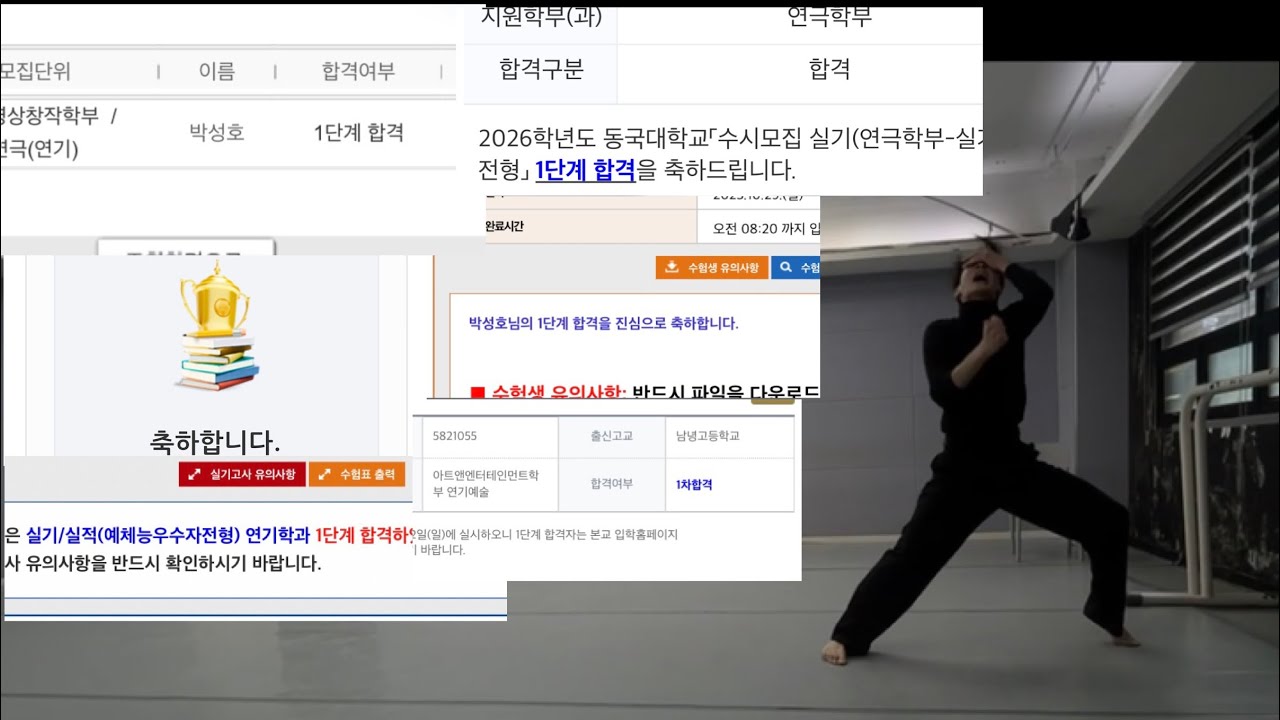This screenshot has height=720, width=1280.
Task: Click the magnifier icon on the blue button
Action: tap(787, 268)
